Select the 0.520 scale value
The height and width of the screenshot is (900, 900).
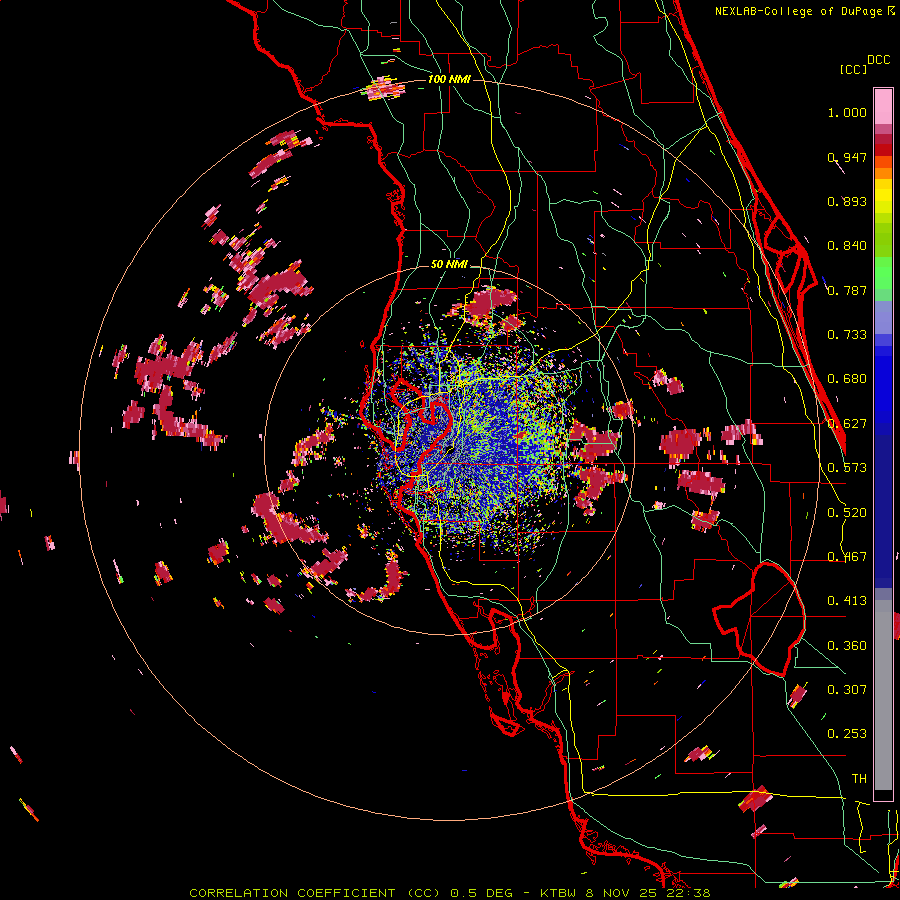pos(847,513)
